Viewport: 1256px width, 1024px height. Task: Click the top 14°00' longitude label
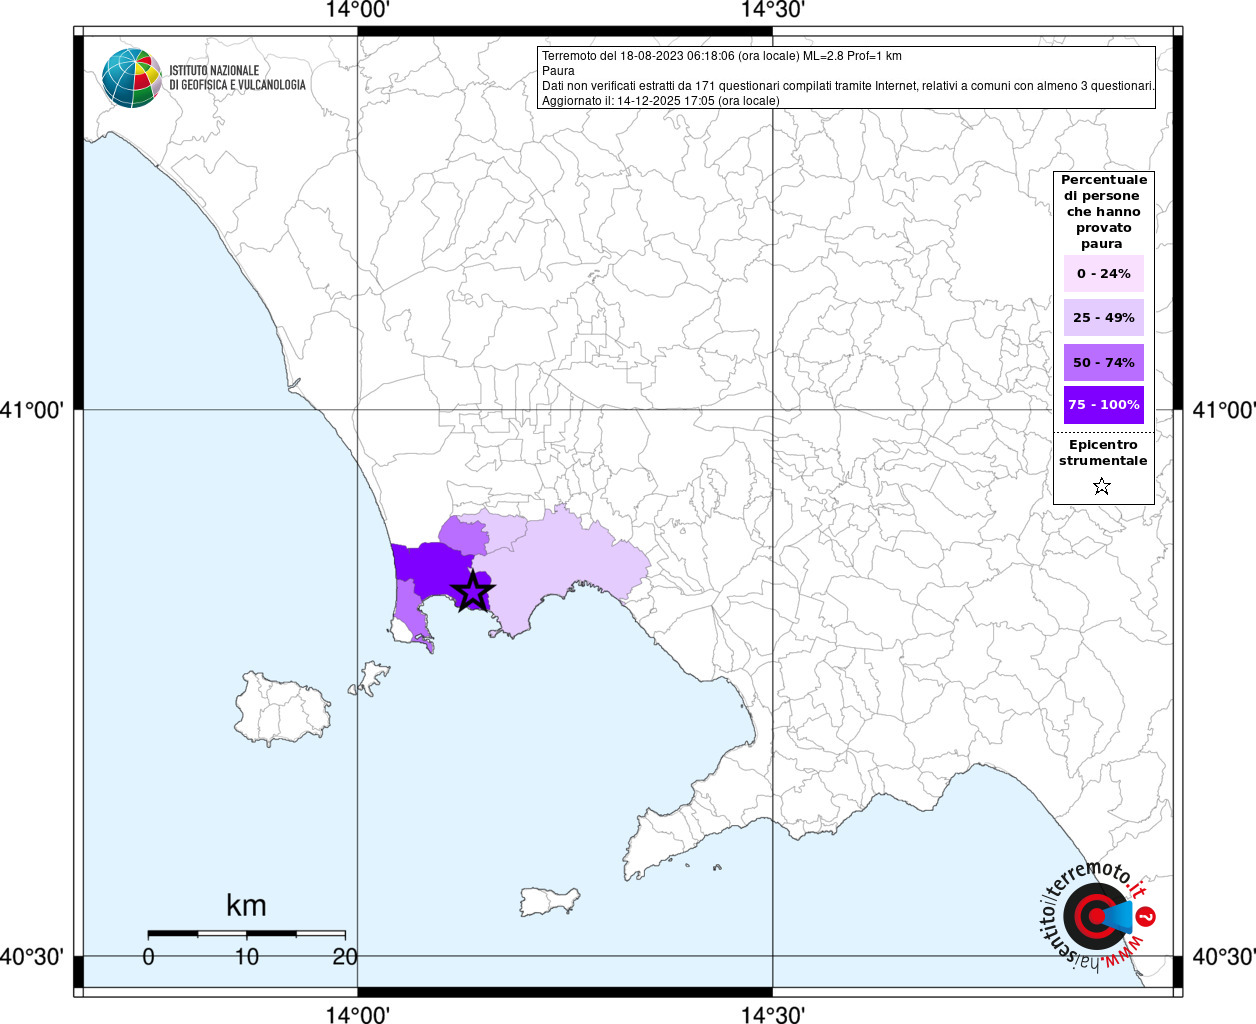point(357,10)
